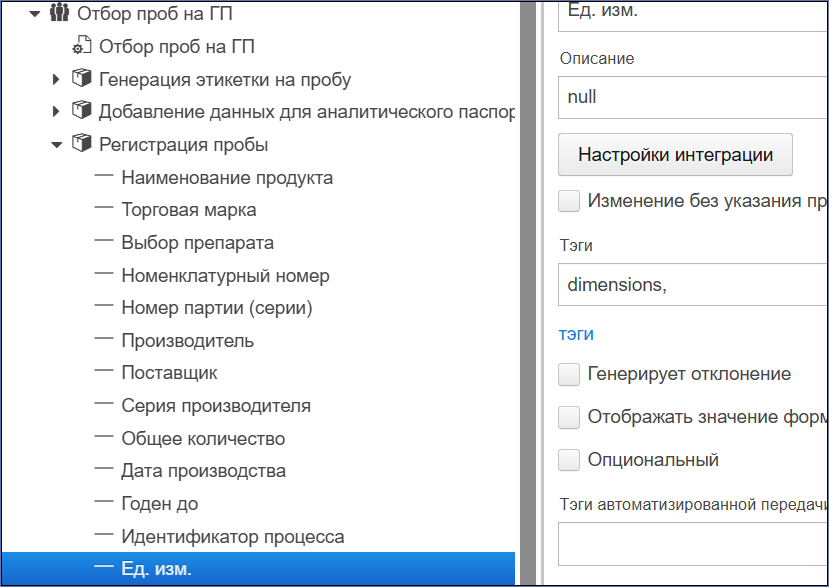Open Номер партии (серии) item
This screenshot has width=829, height=587.
(217, 308)
